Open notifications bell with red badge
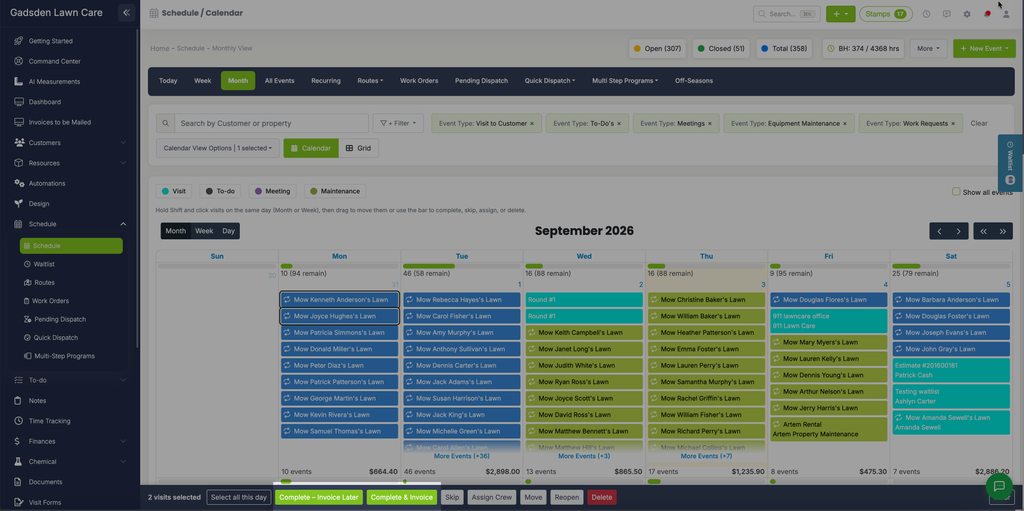Viewport: 1024px width, 511px height. pyautogui.click(x=987, y=14)
